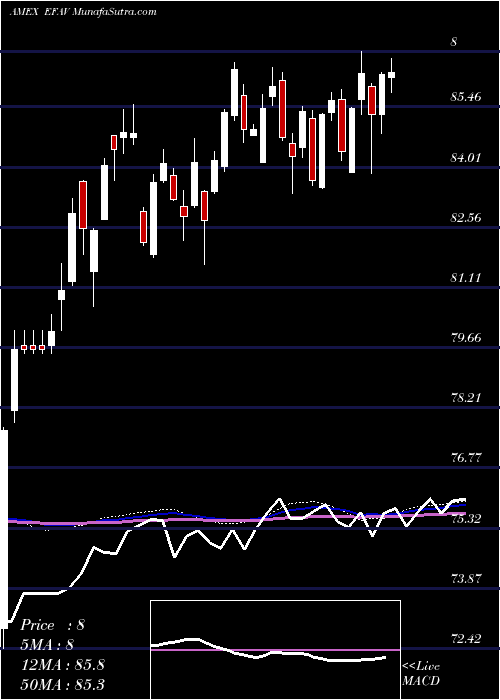The height and width of the screenshot is (700, 500).
Task: Click the 76.77 price axis label
Action: coord(466,458)
